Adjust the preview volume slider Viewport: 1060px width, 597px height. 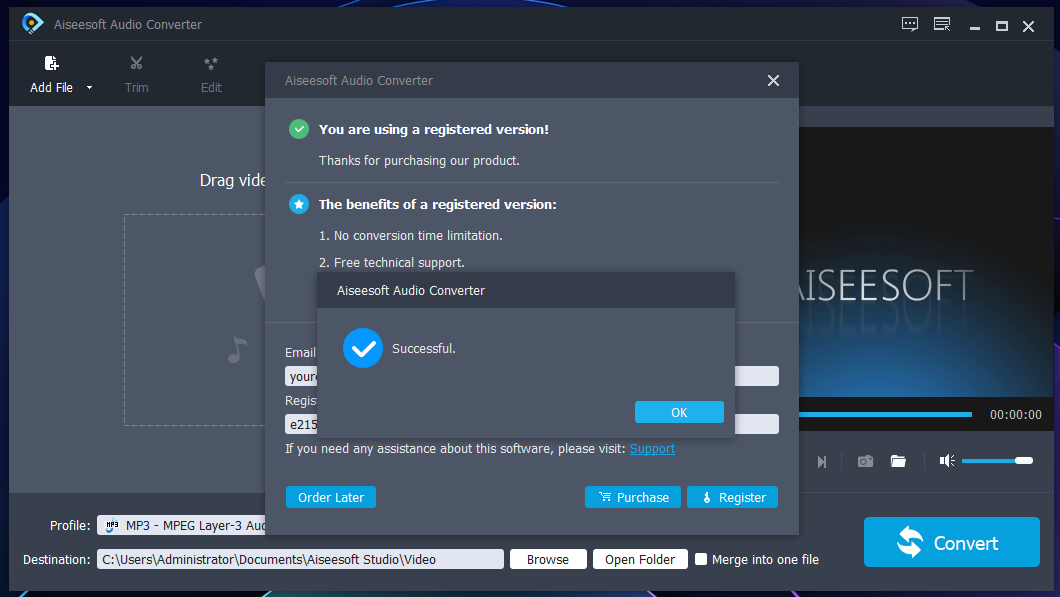click(997, 460)
